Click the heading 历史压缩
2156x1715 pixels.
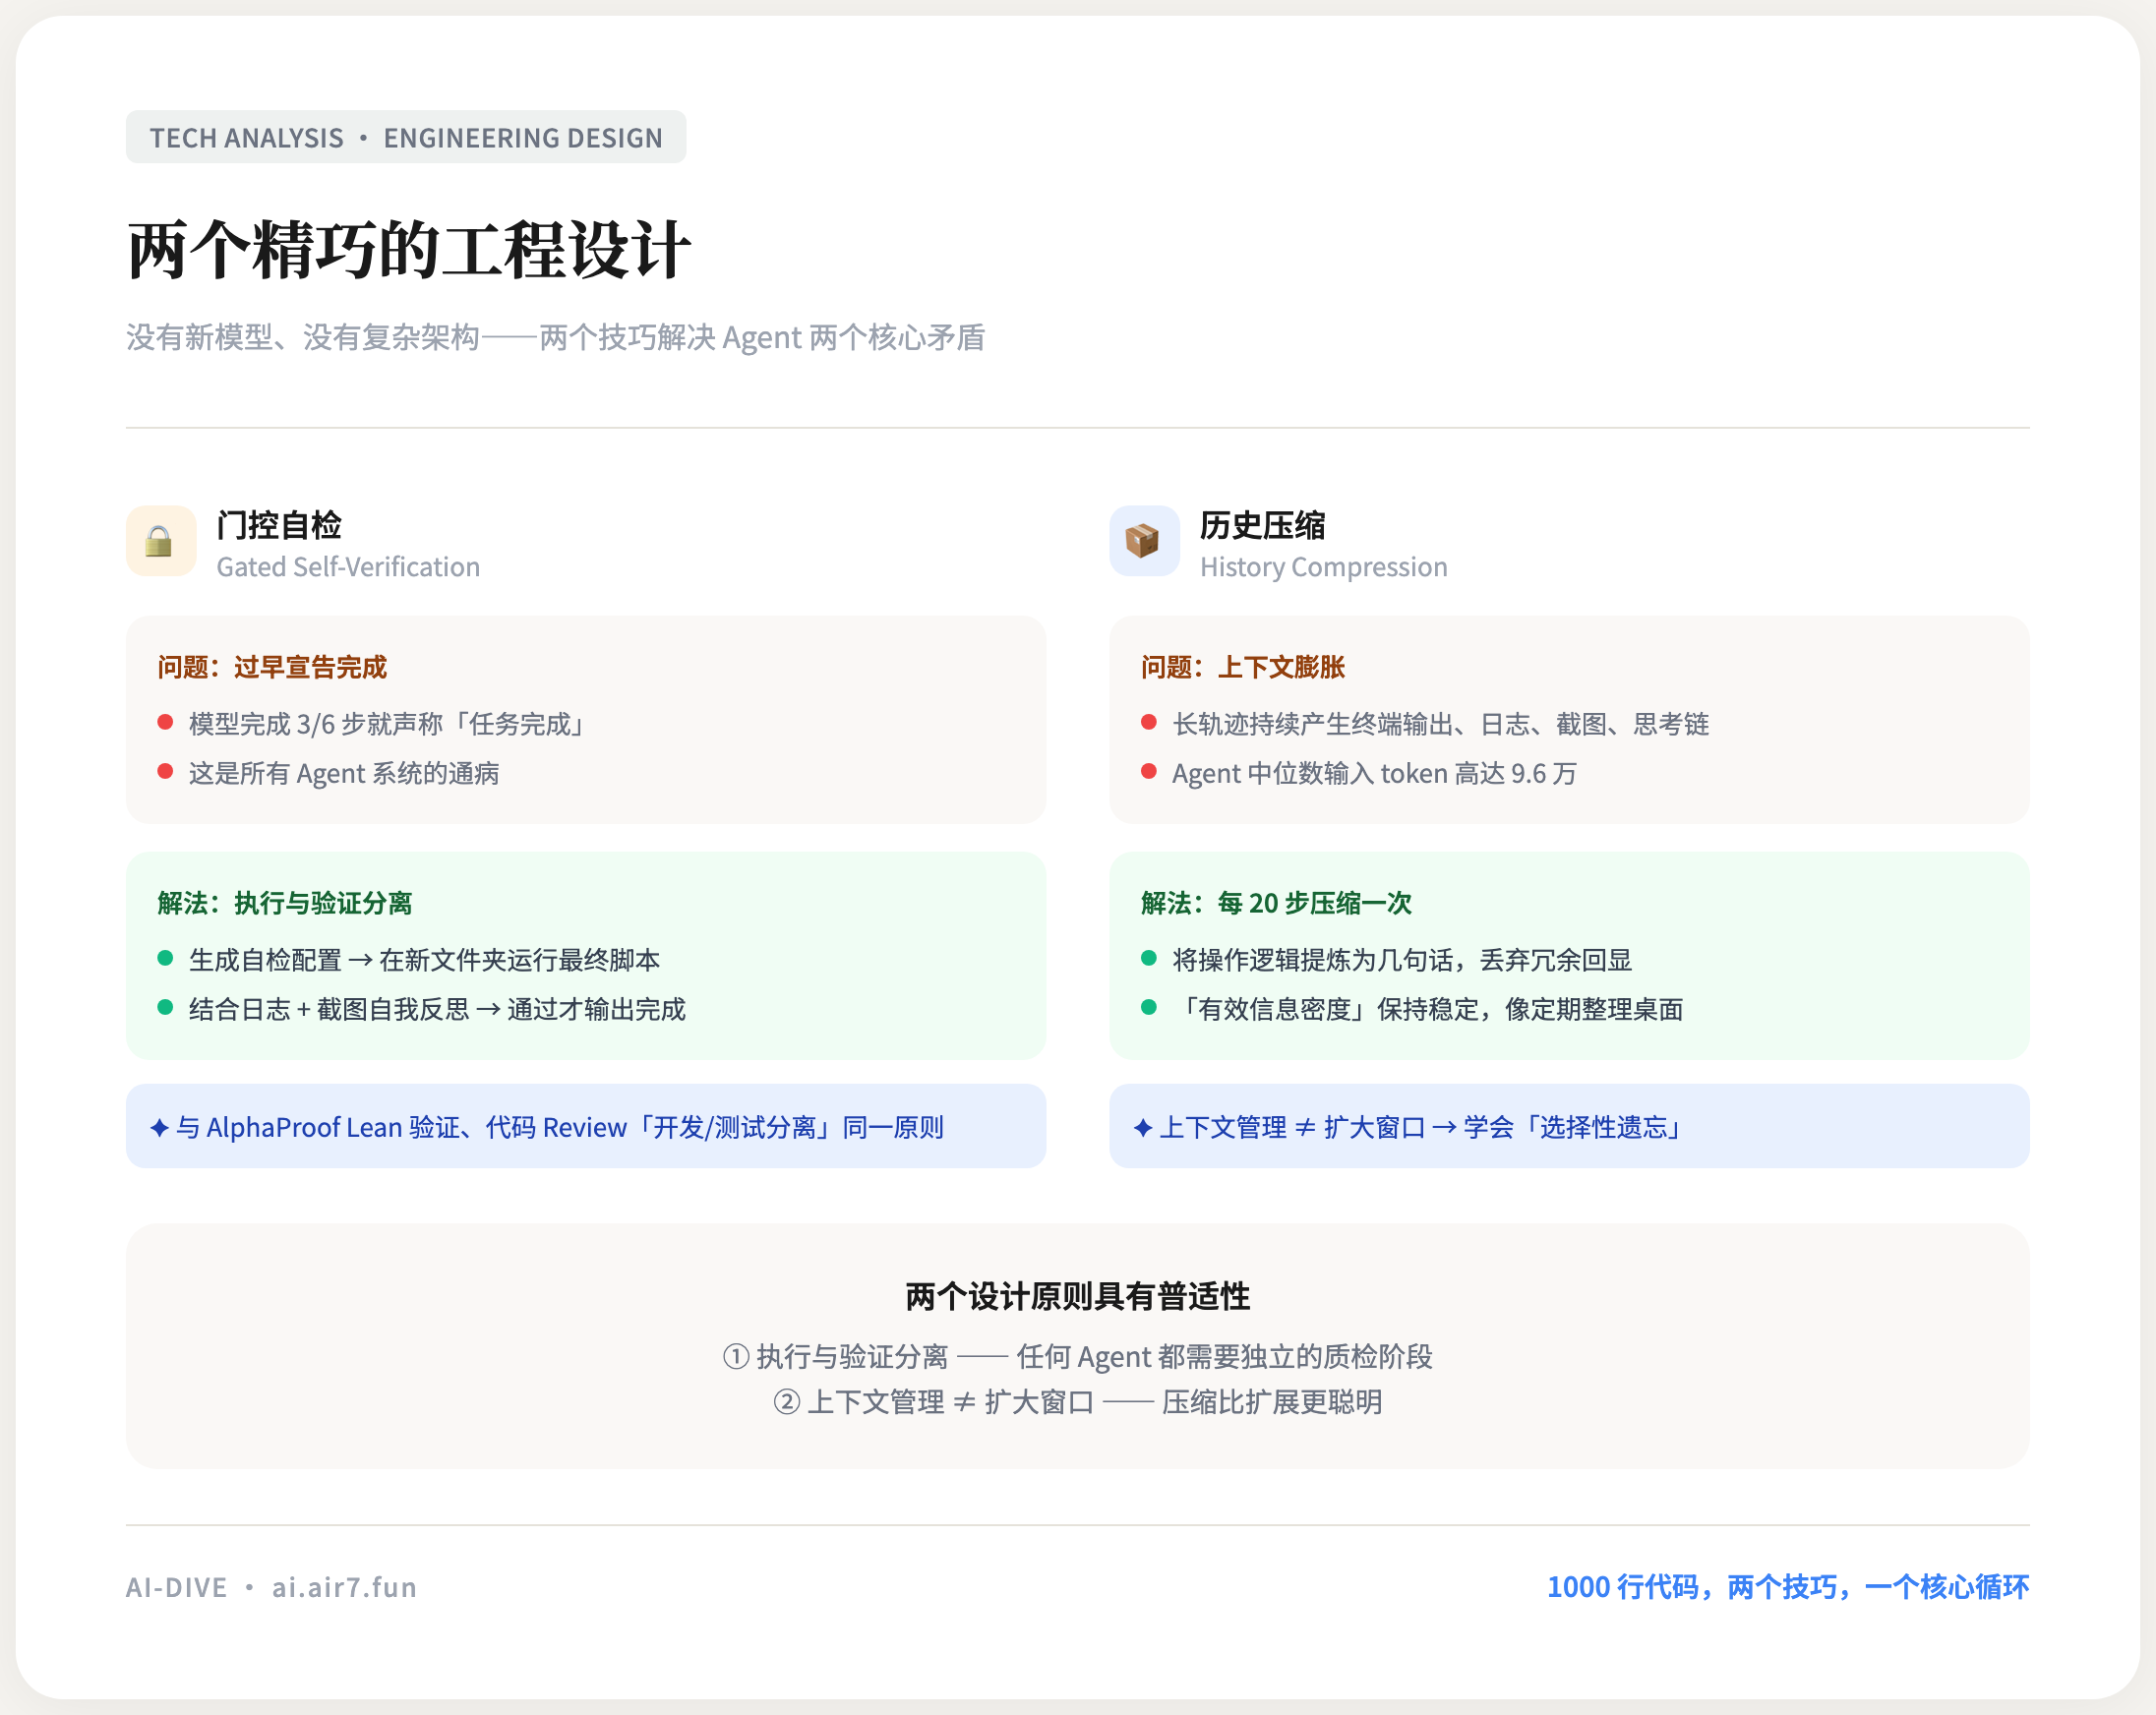[x=1263, y=525]
